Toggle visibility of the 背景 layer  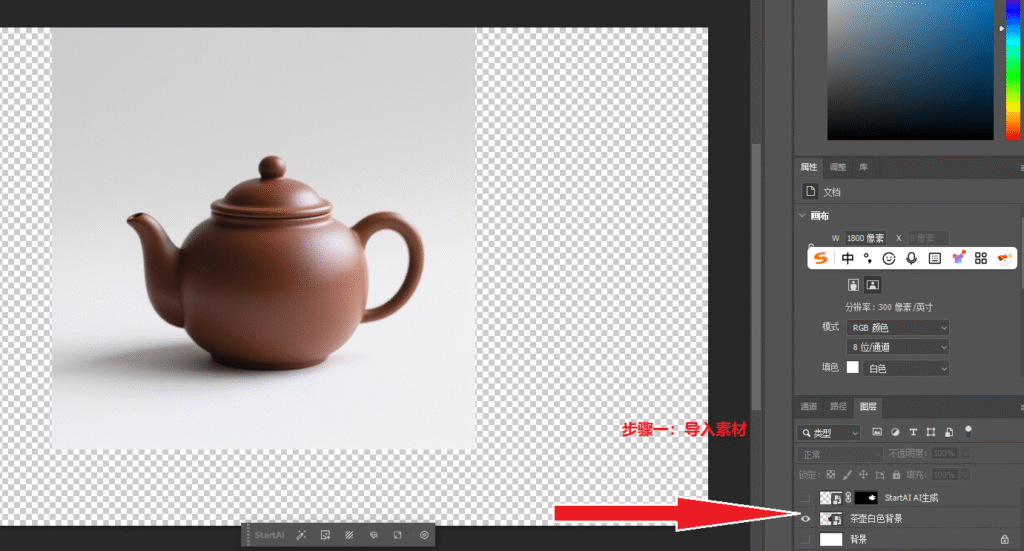pyautogui.click(x=806, y=539)
